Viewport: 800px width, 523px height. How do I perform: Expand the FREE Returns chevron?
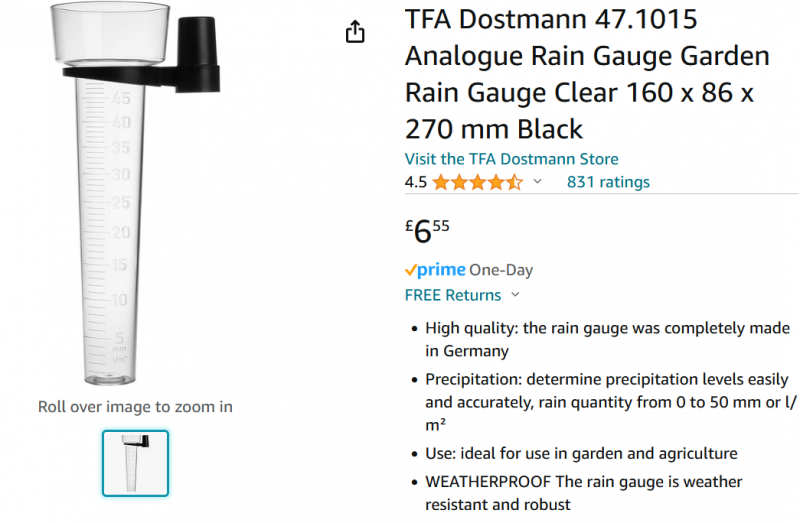516,295
